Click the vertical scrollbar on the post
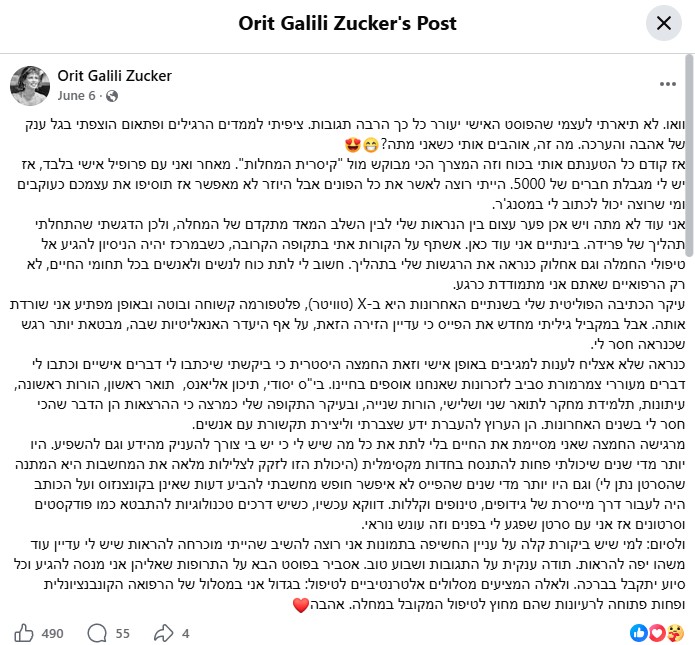The width and height of the screenshot is (695, 645). [689, 155]
